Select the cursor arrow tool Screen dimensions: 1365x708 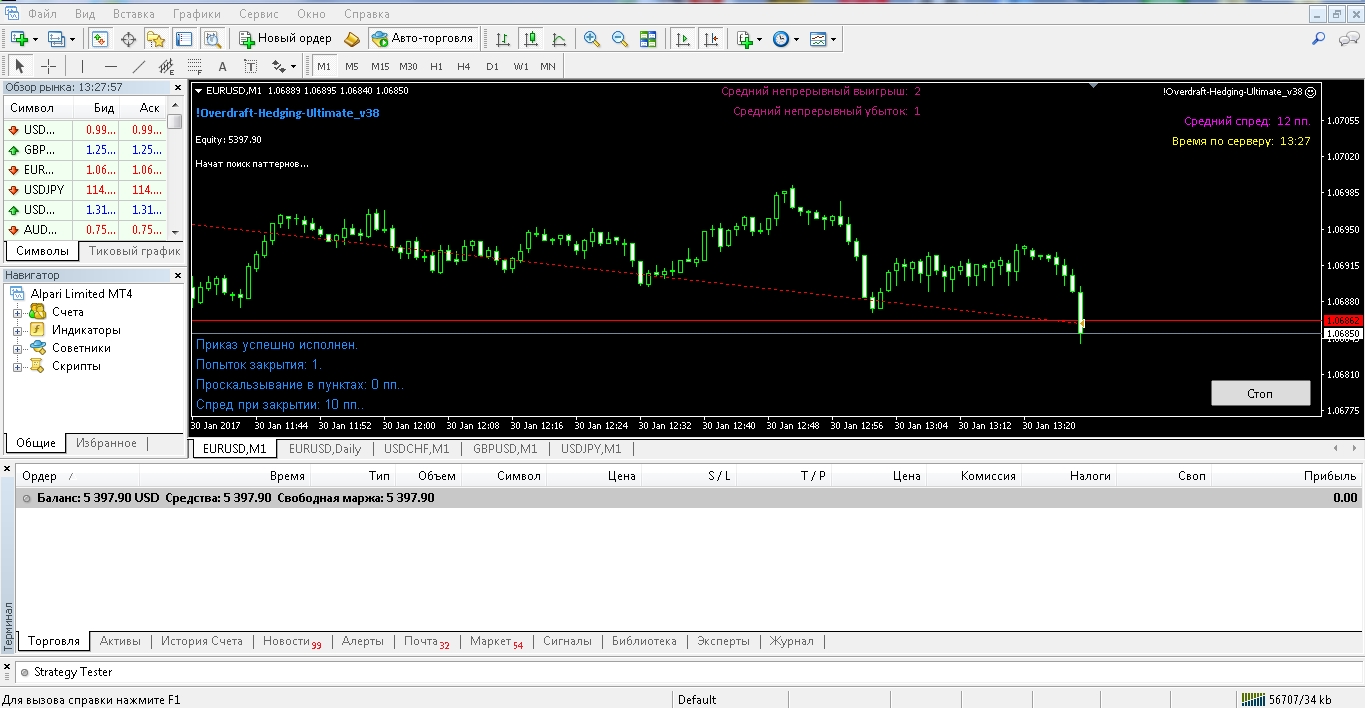(20, 66)
